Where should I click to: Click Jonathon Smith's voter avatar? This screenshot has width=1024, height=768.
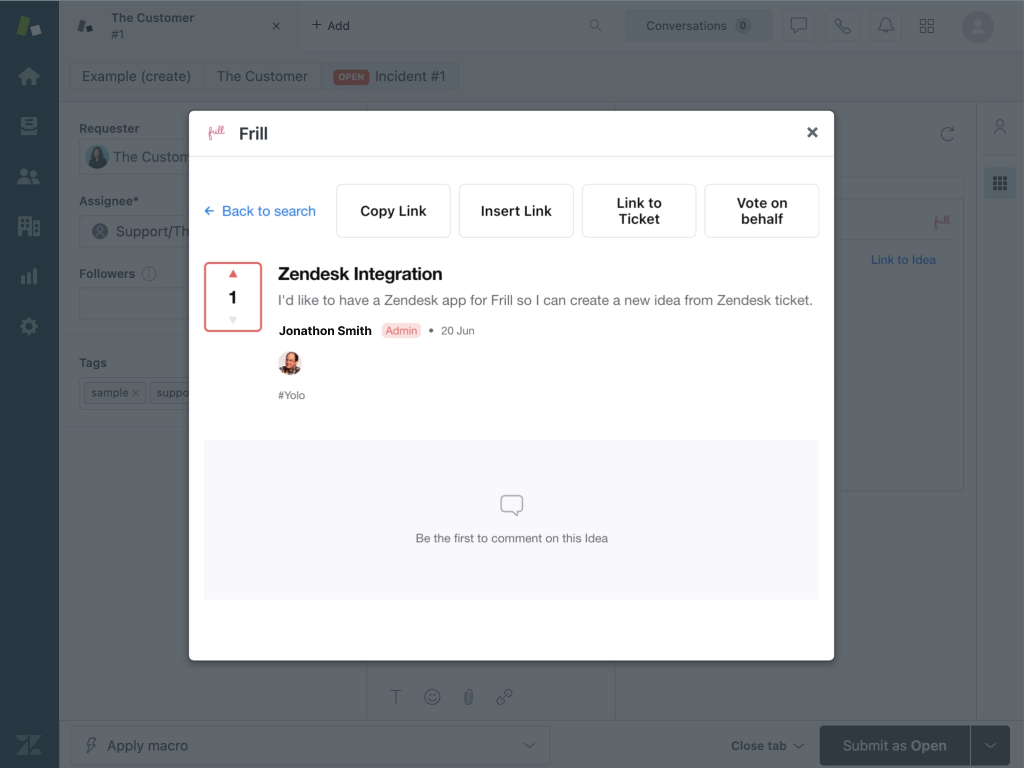[x=290, y=363]
